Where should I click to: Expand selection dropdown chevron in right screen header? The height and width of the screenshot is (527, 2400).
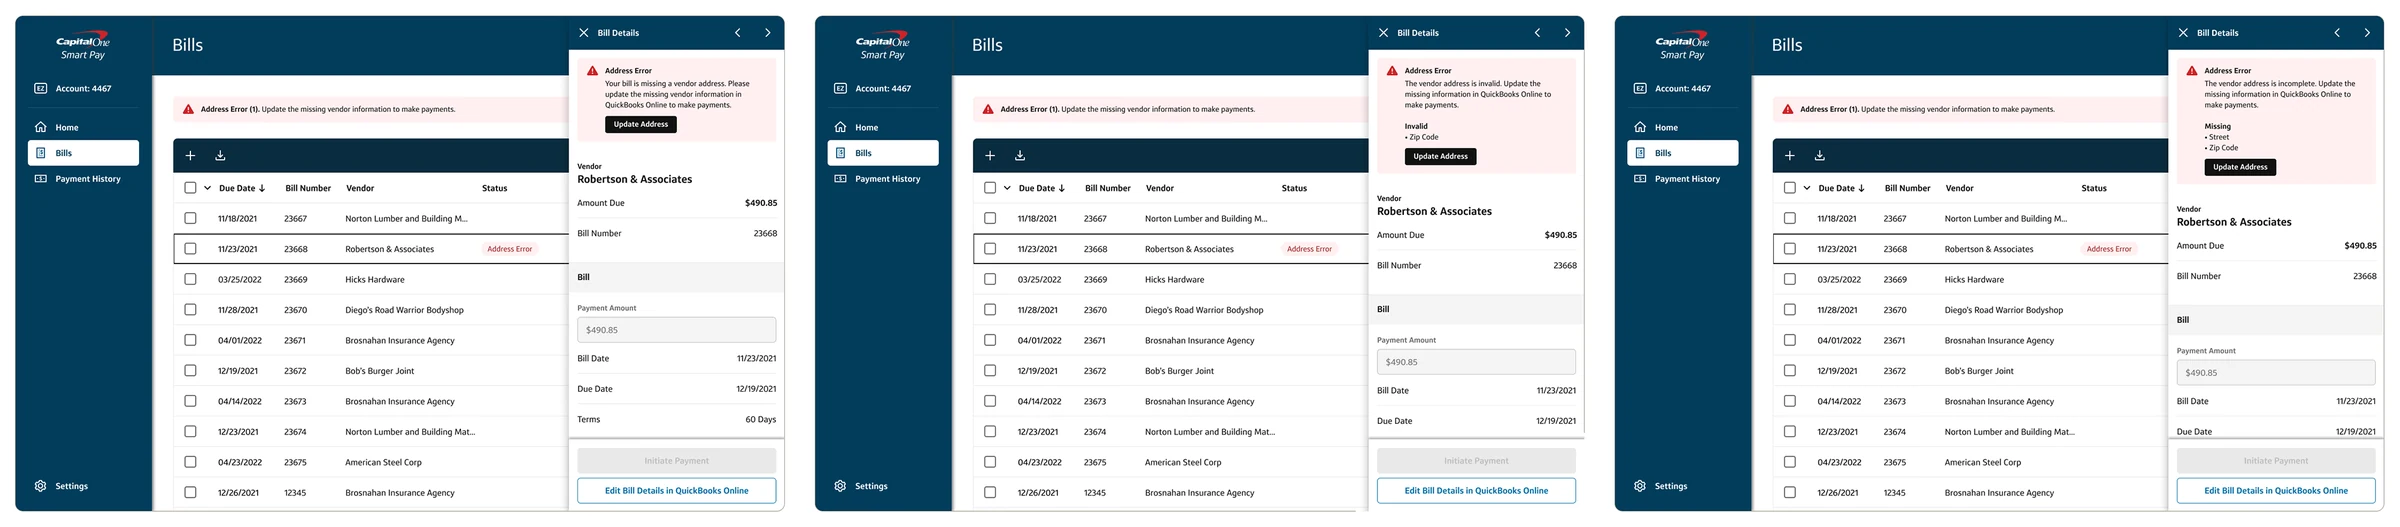(x=1807, y=188)
